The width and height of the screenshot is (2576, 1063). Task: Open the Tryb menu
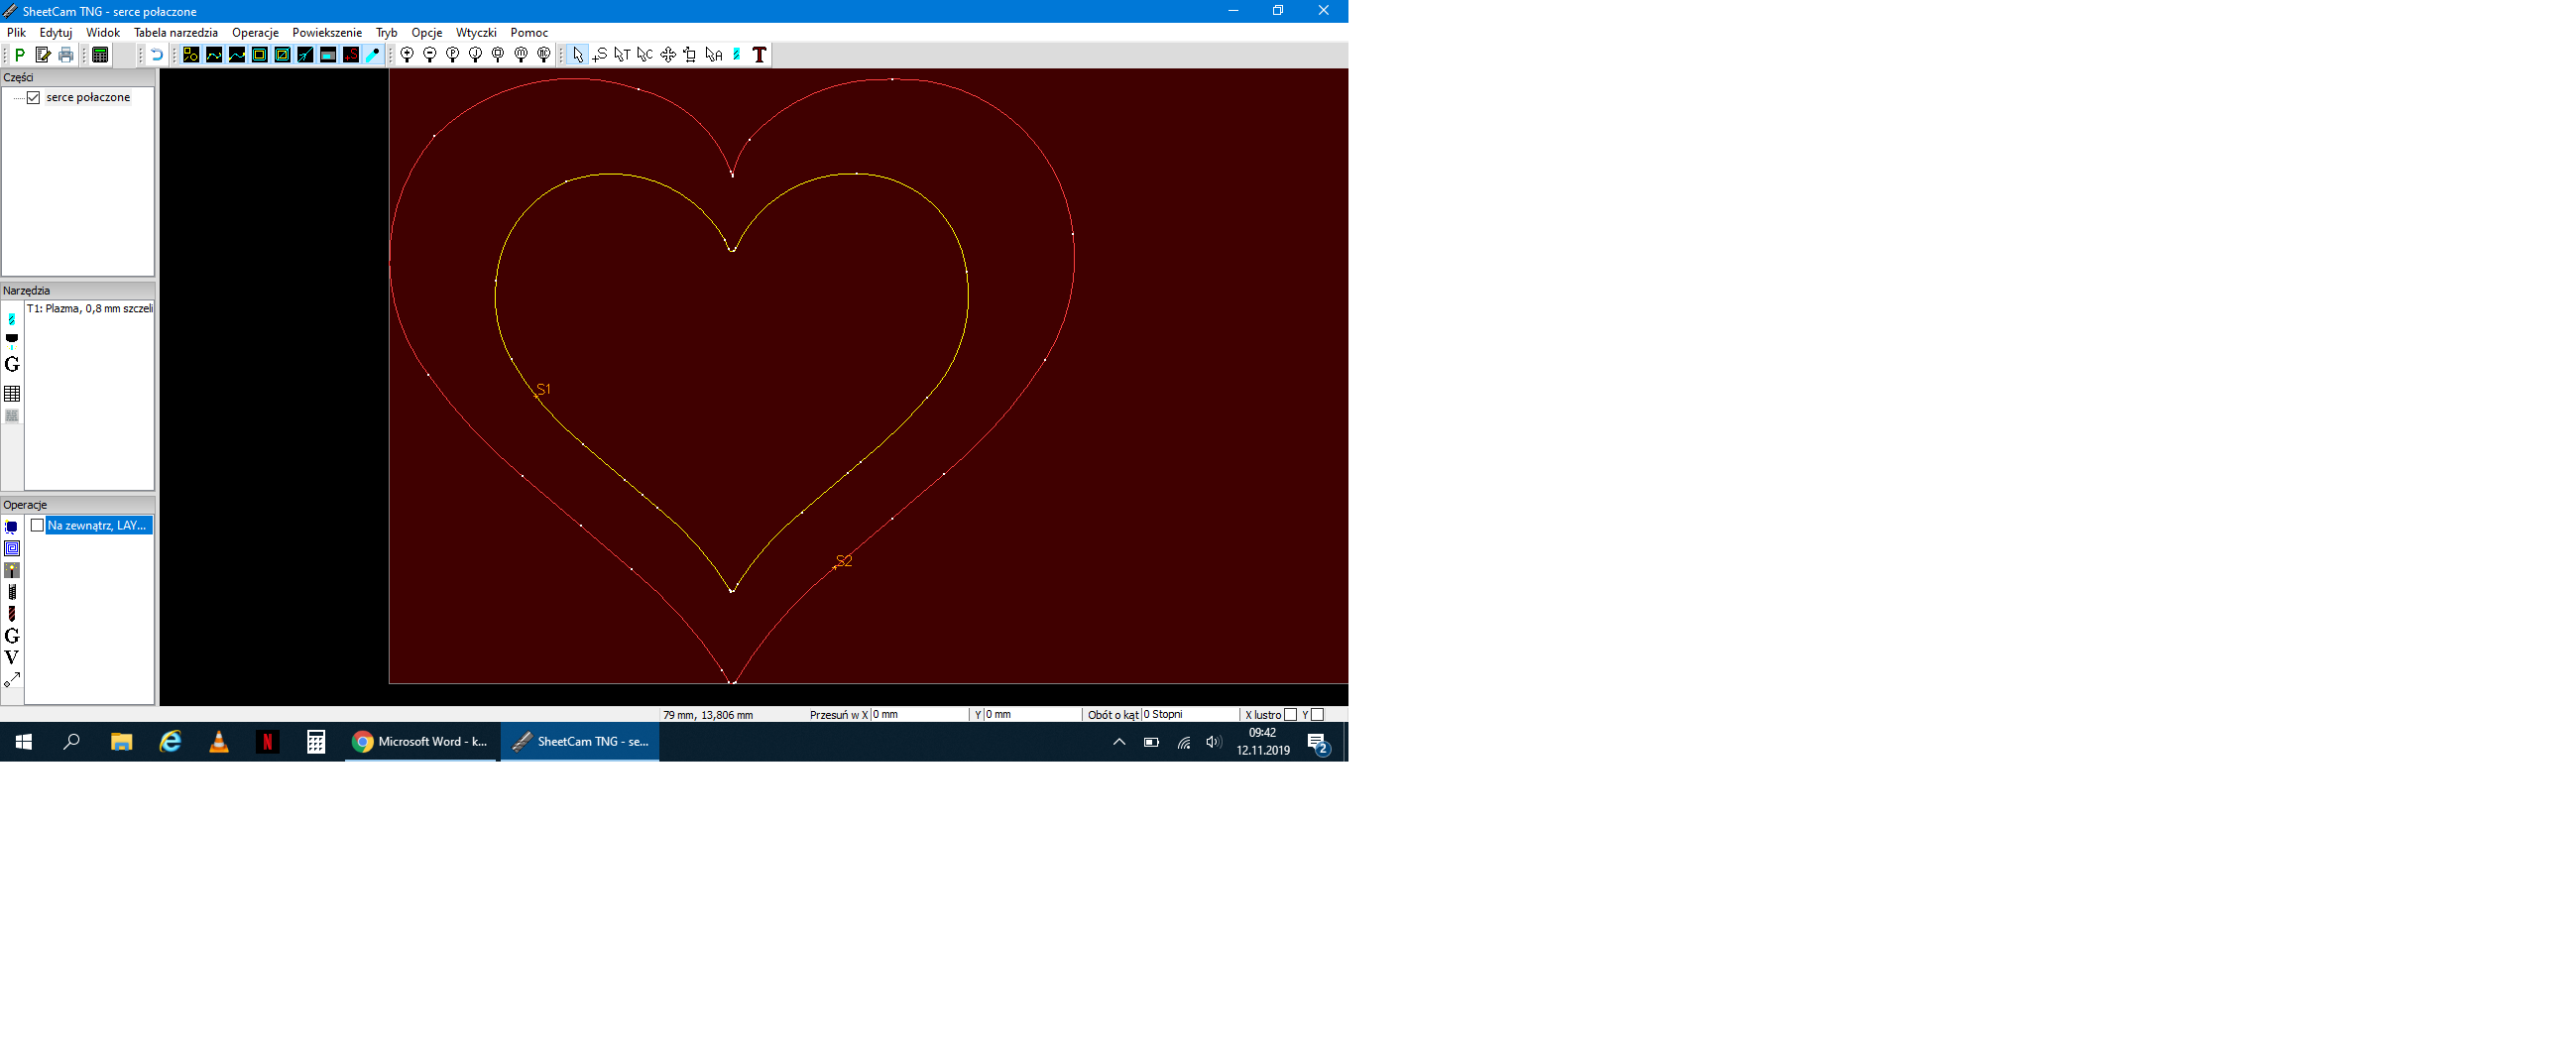coord(386,33)
